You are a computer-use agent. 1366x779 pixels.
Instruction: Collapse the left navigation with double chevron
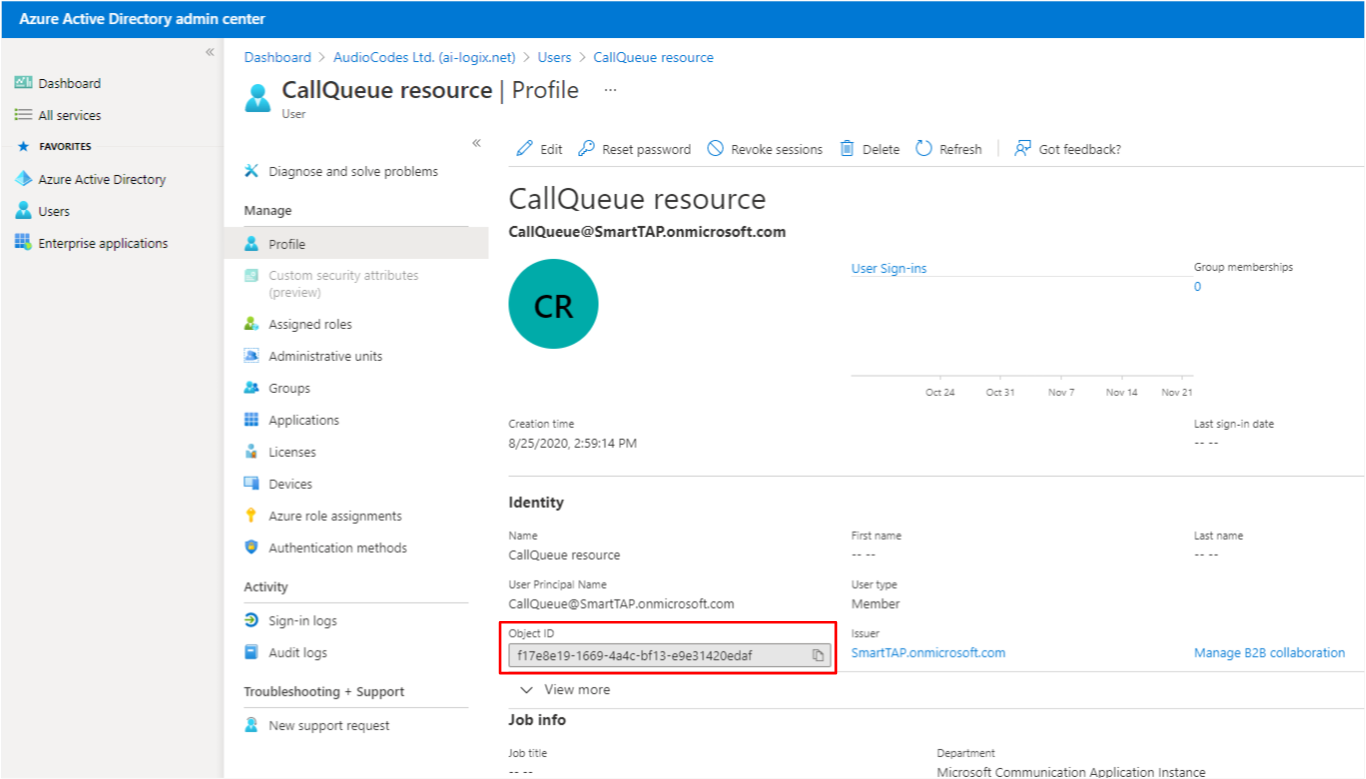pos(210,52)
